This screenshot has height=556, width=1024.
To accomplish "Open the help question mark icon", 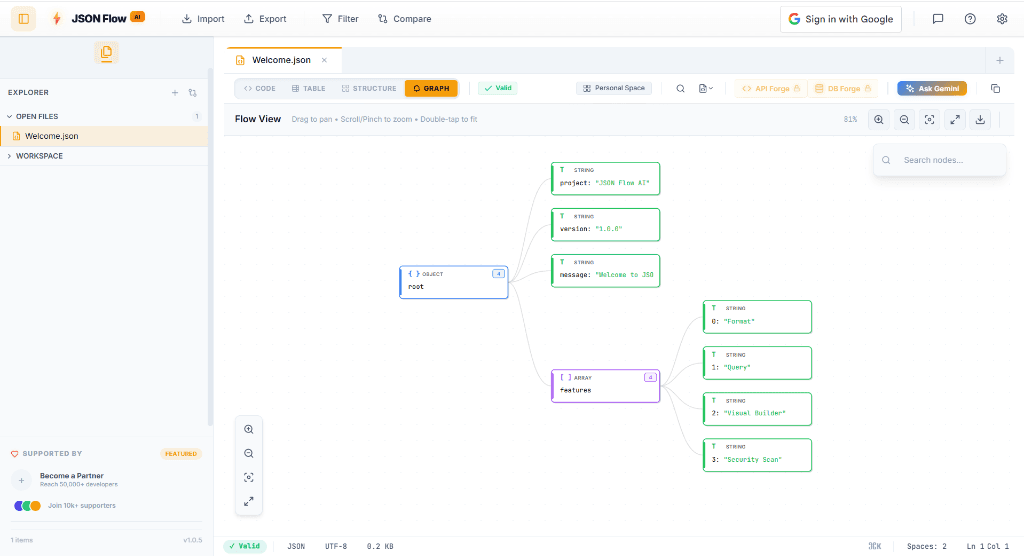I will click(970, 19).
